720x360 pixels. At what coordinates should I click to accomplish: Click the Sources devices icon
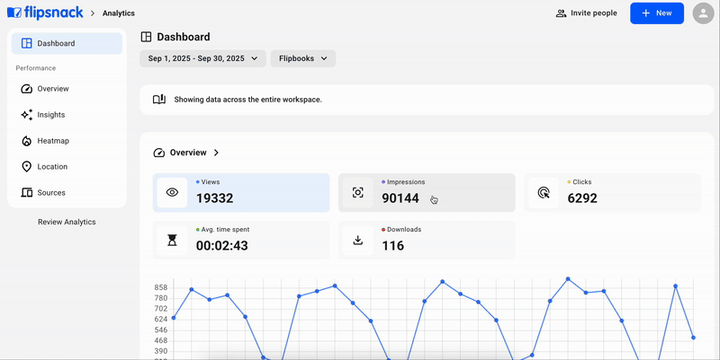(x=27, y=193)
